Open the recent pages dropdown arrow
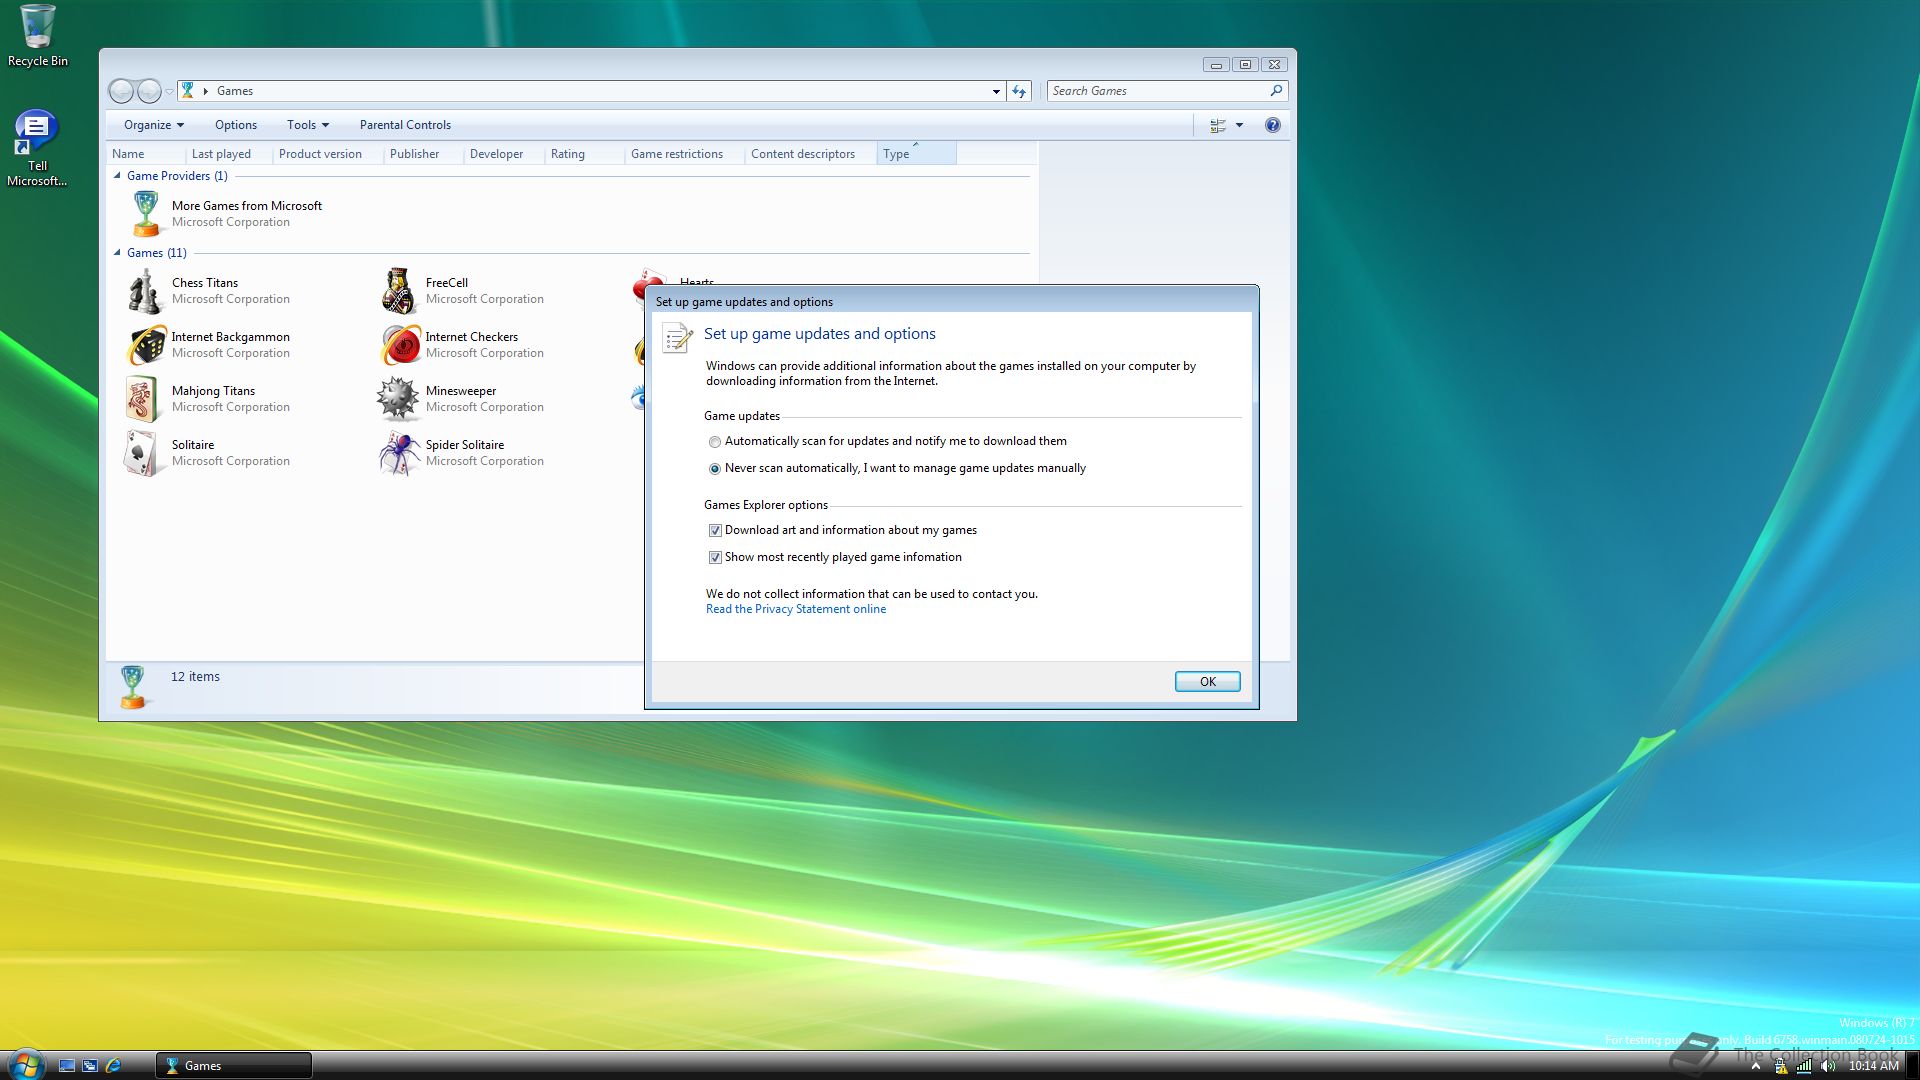 pos(169,91)
